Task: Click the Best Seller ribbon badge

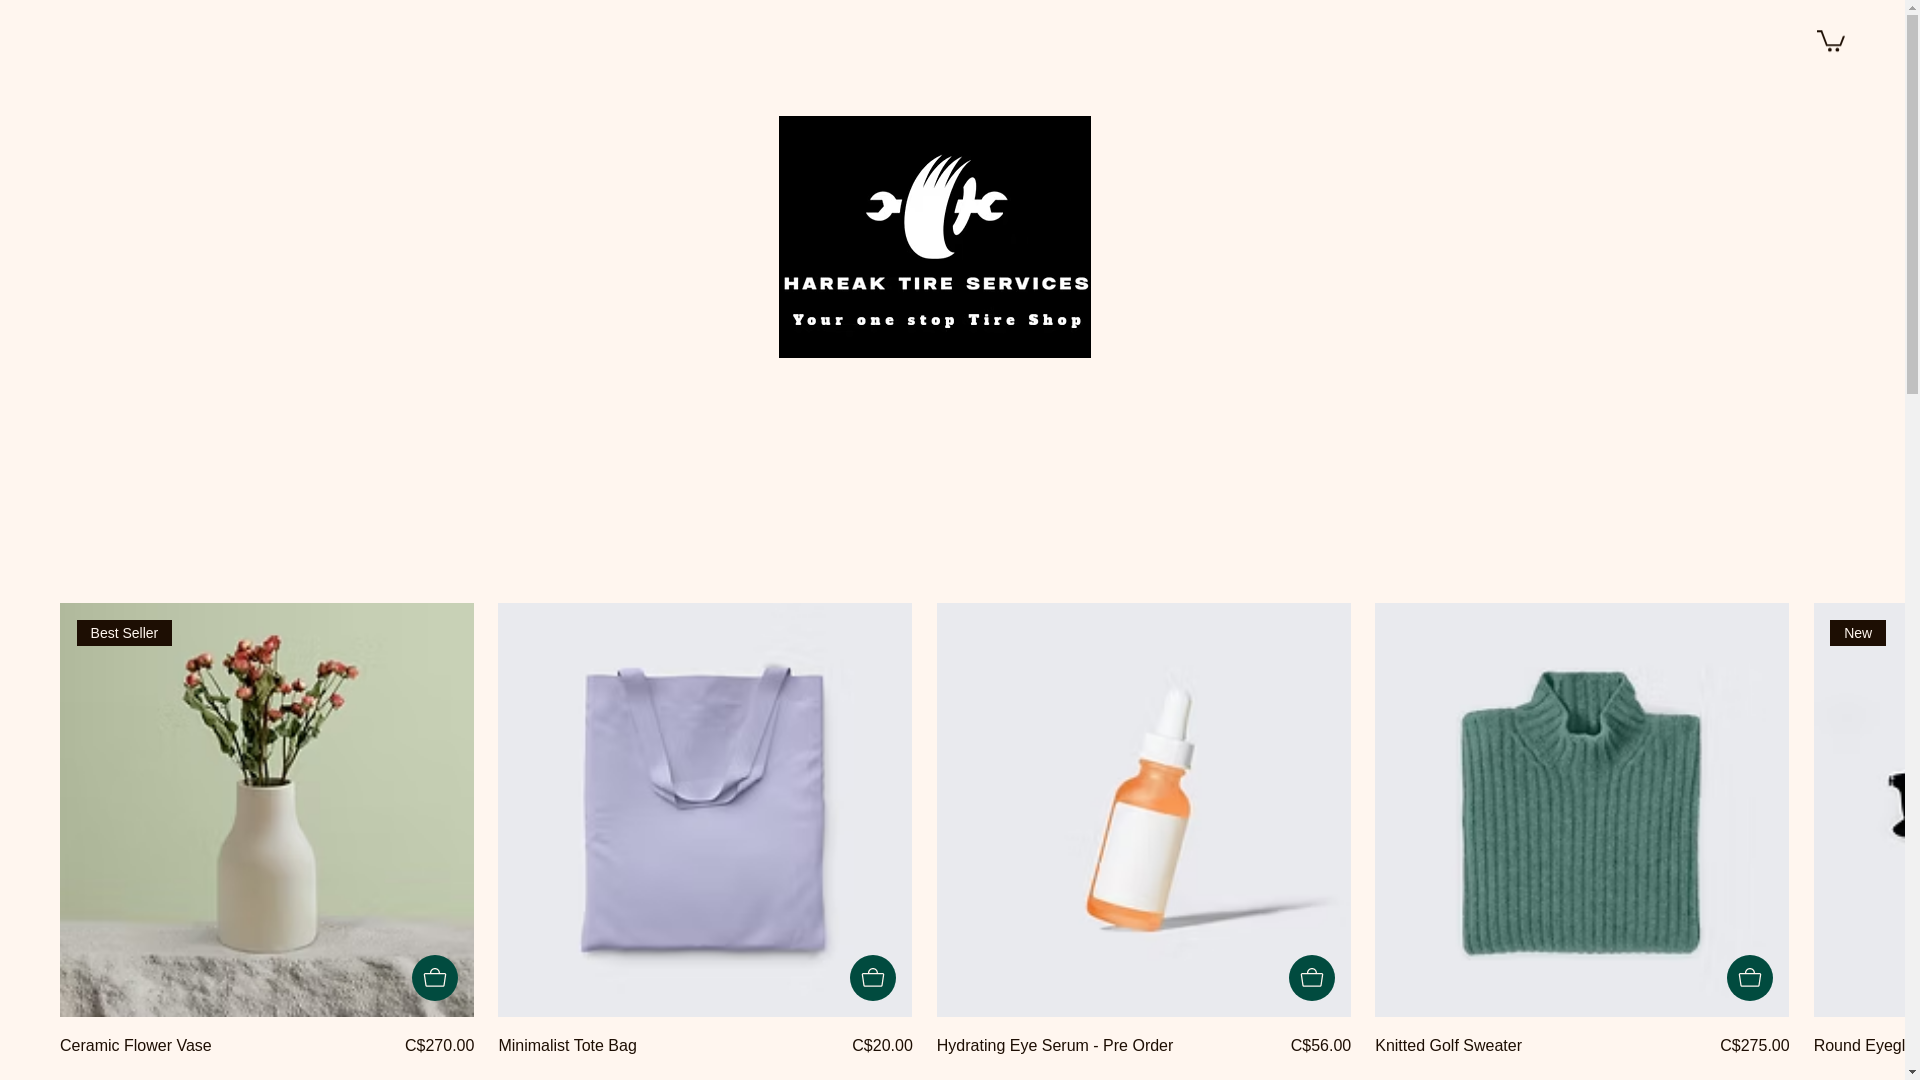Action: pyautogui.click(x=124, y=633)
